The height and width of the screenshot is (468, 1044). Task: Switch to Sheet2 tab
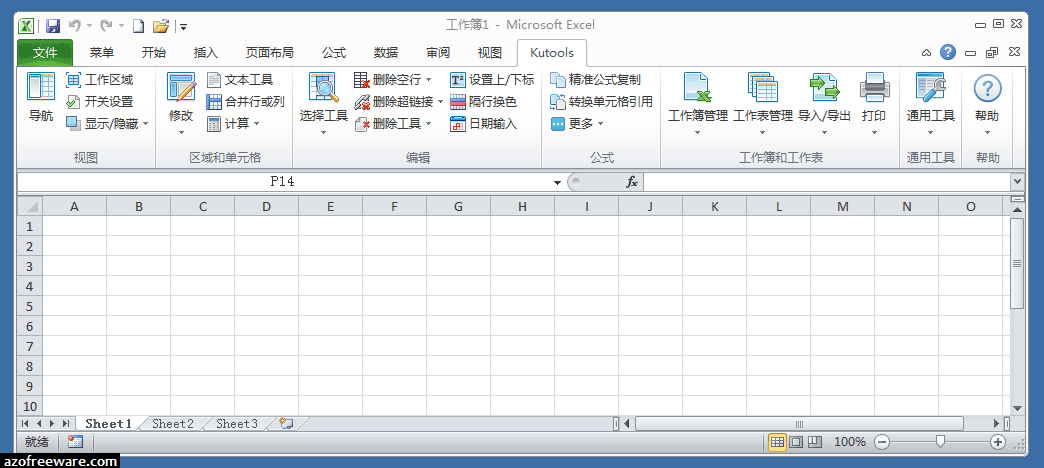click(x=173, y=423)
